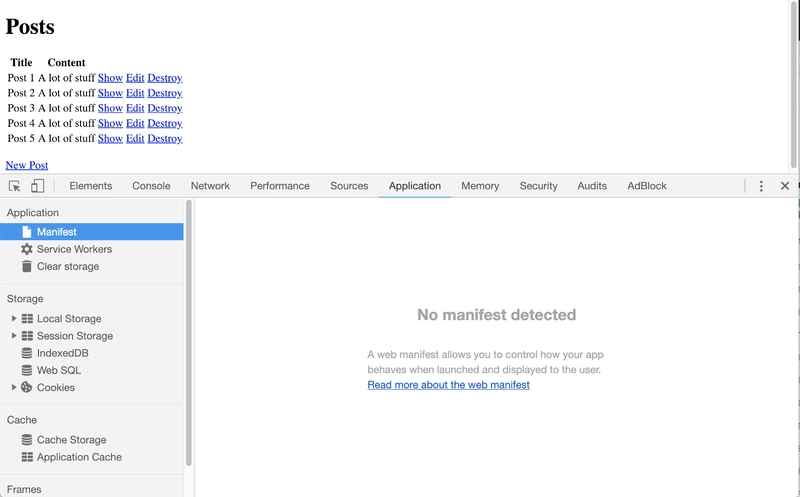
Task: Click the Local Storage grid icon
Action: [x=27, y=318]
